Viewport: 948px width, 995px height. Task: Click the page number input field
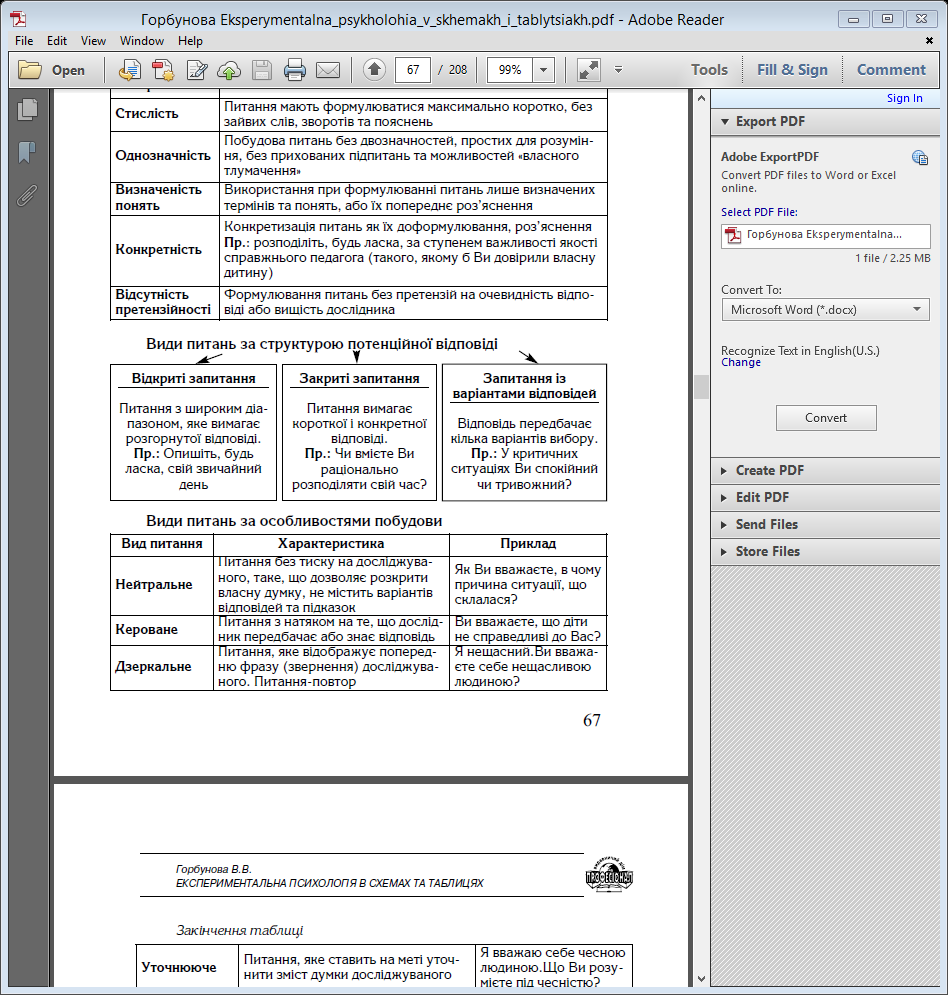(413, 70)
